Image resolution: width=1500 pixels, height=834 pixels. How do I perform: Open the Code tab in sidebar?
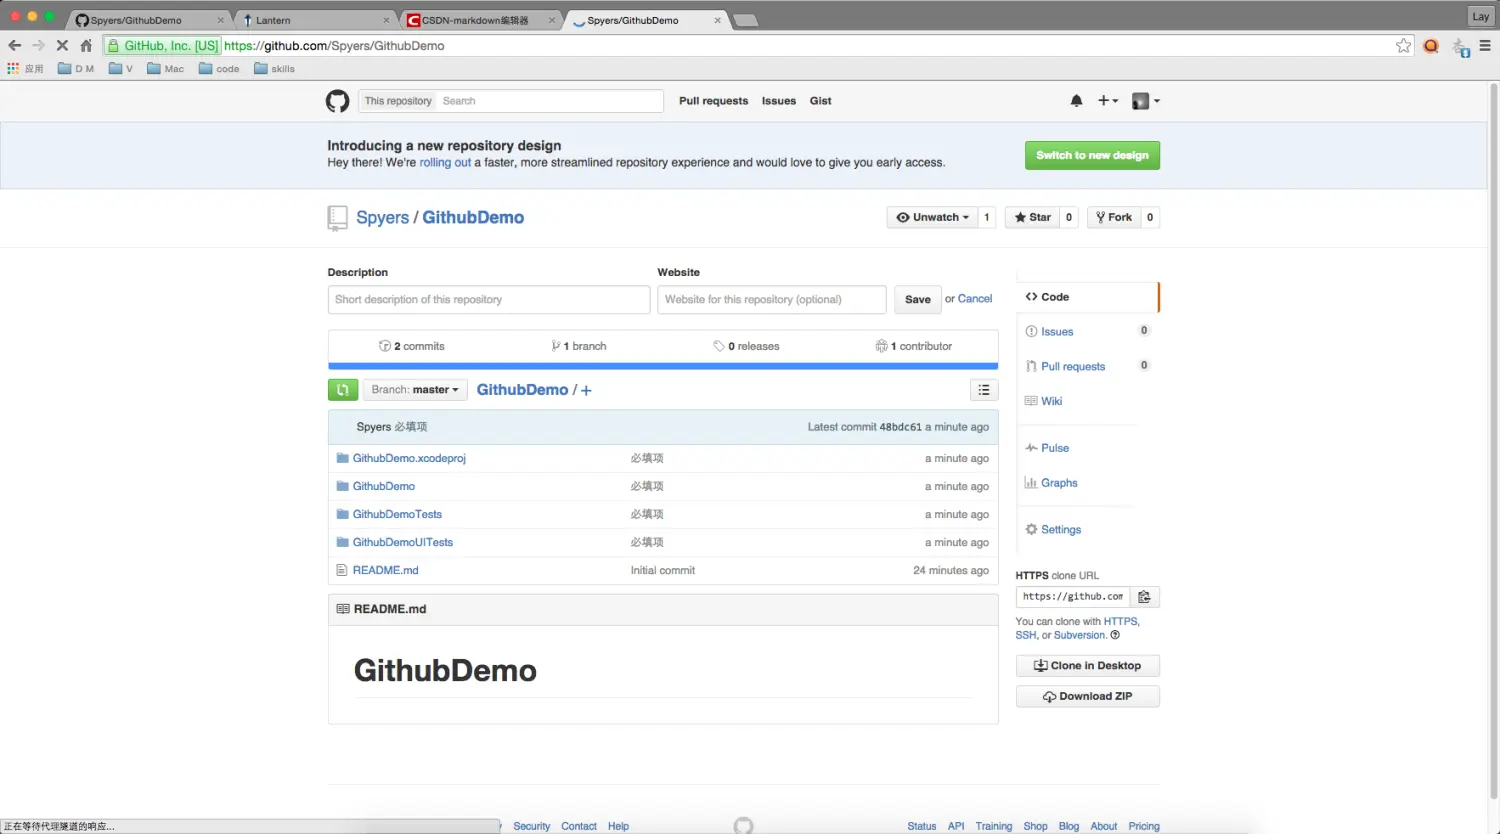pos(1087,297)
